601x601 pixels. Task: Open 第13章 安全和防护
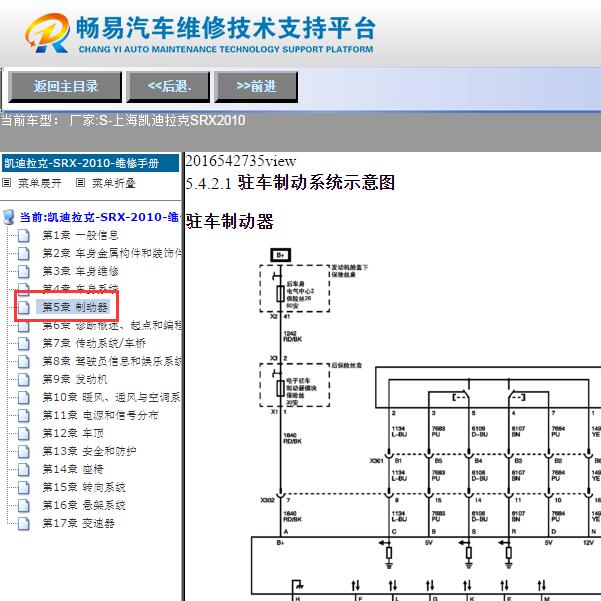(89, 451)
